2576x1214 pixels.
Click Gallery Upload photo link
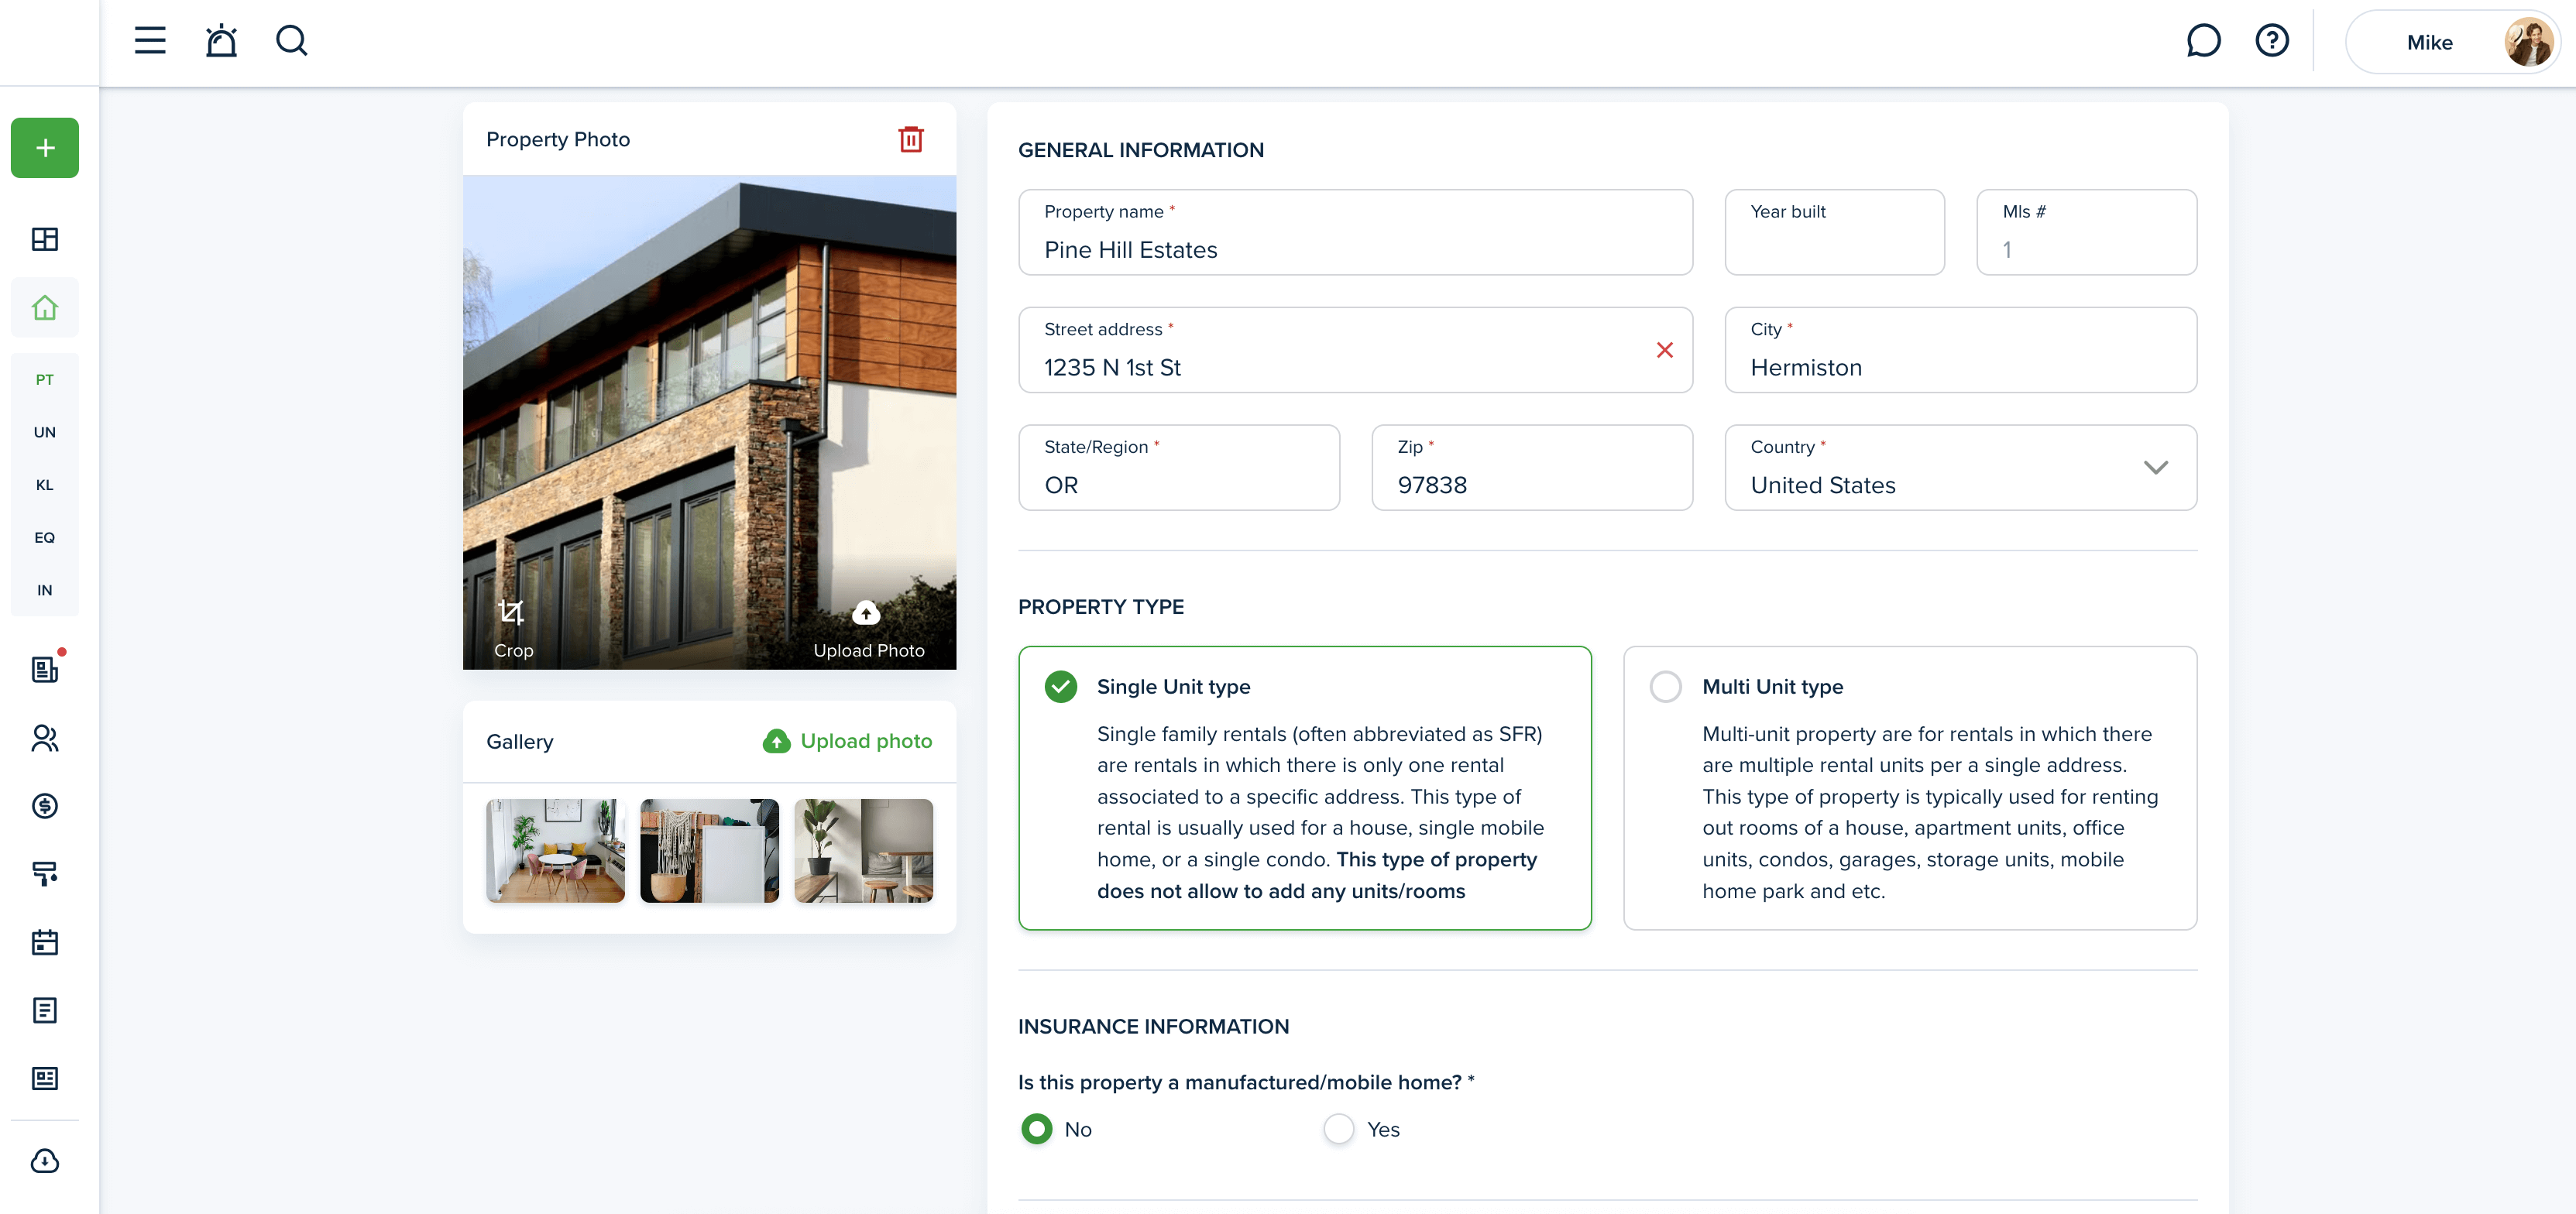847,741
